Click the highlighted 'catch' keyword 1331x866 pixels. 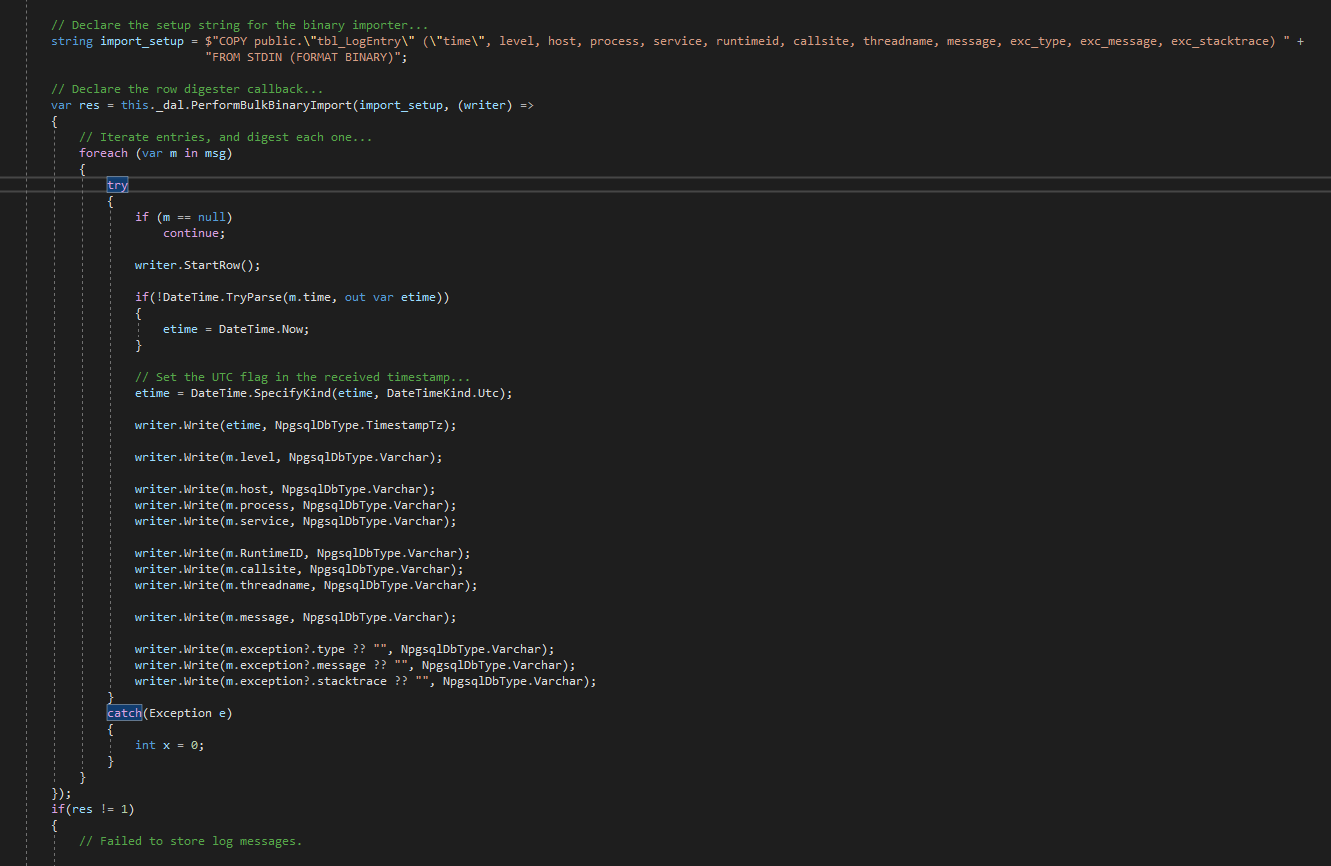pyautogui.click(x=124, y=713)
